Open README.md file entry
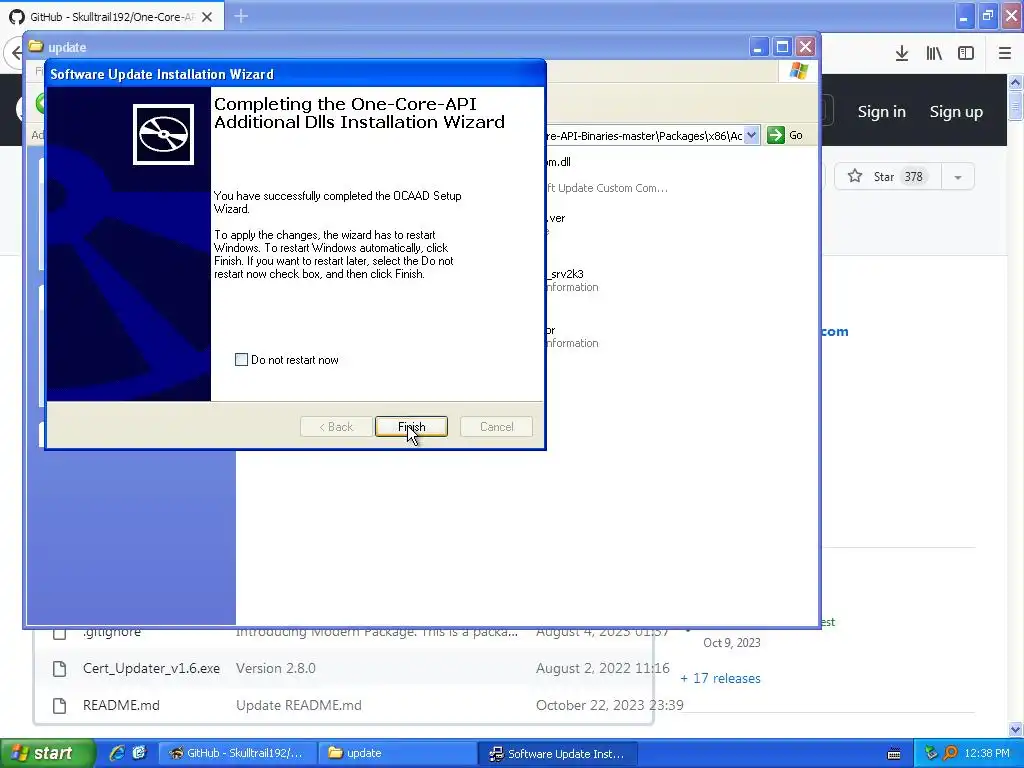This screenshot has width=1024, height=768. click(121, 705)
